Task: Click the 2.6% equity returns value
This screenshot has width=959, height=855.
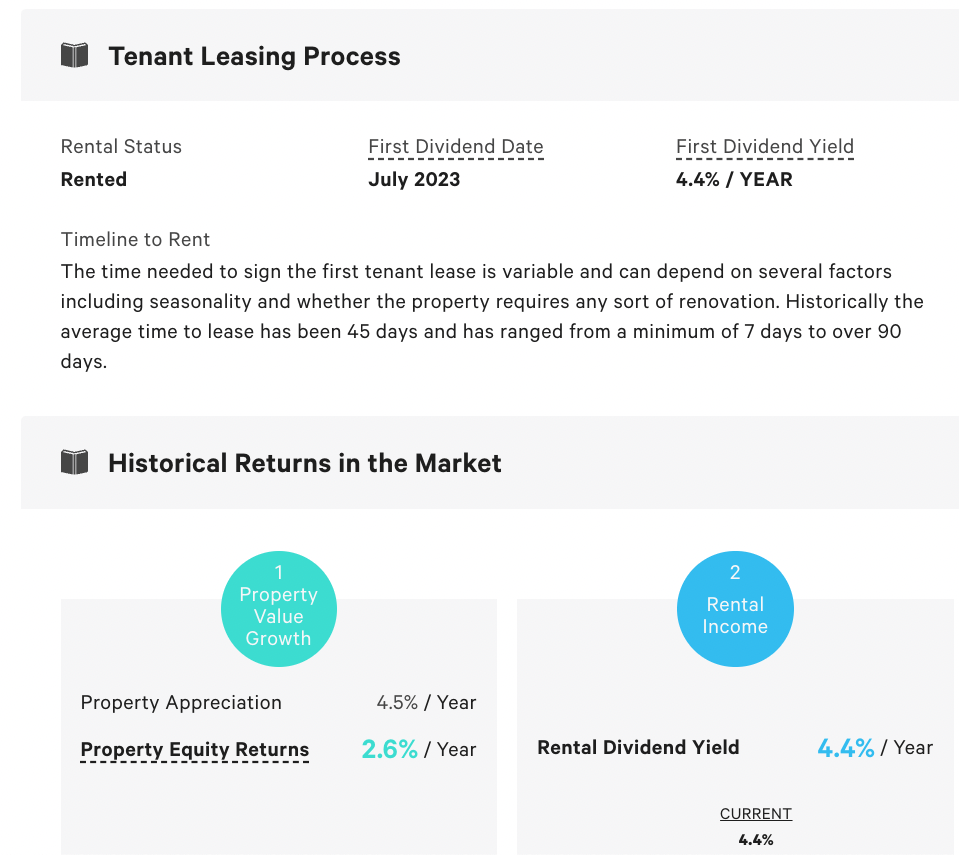Action: coord(390,749)
